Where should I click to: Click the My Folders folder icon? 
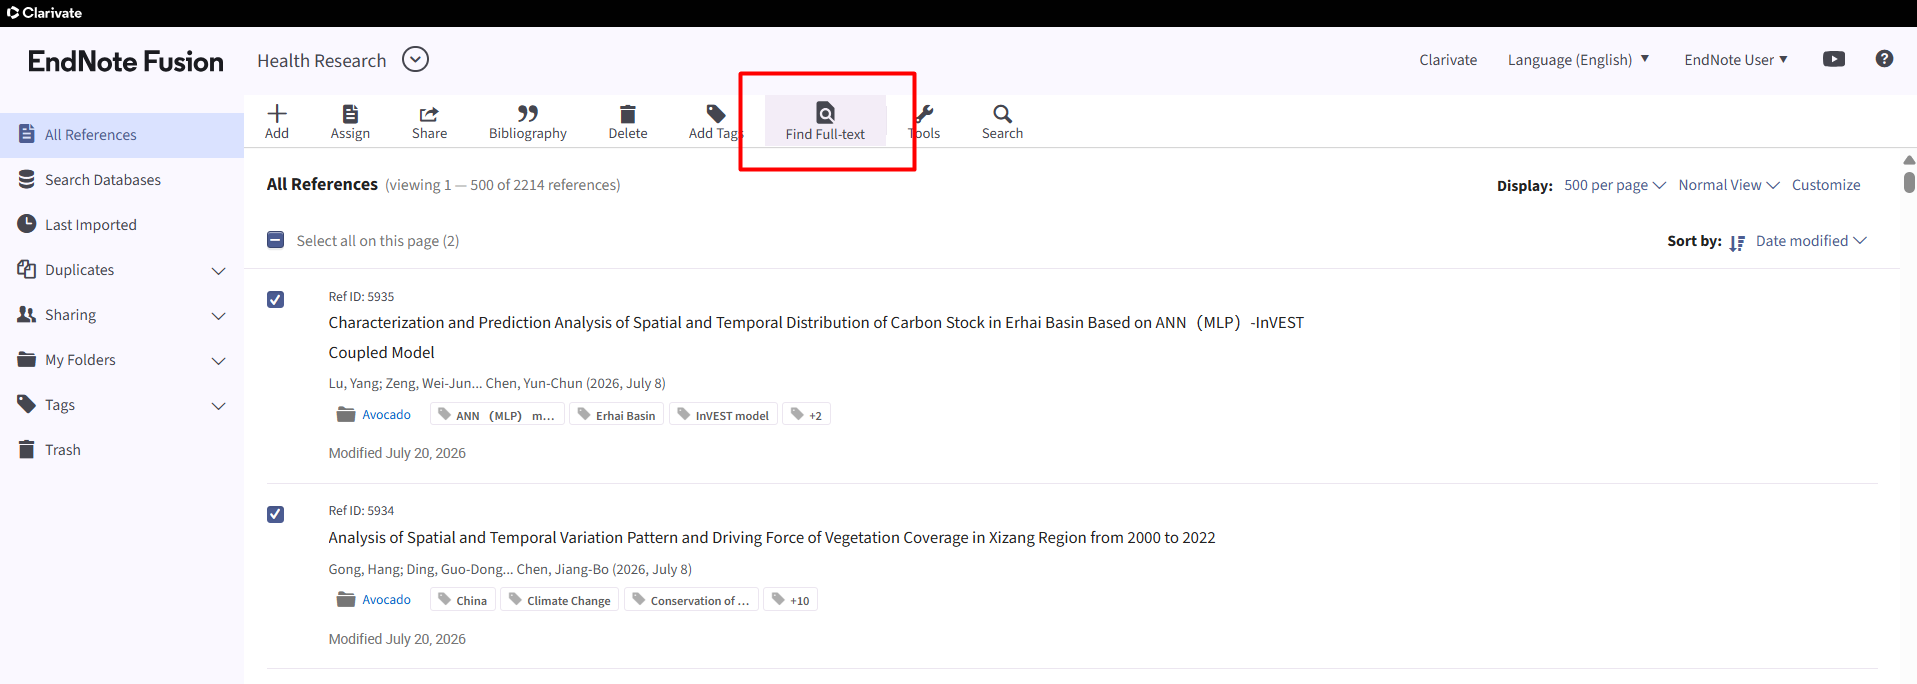click(27, 359)
